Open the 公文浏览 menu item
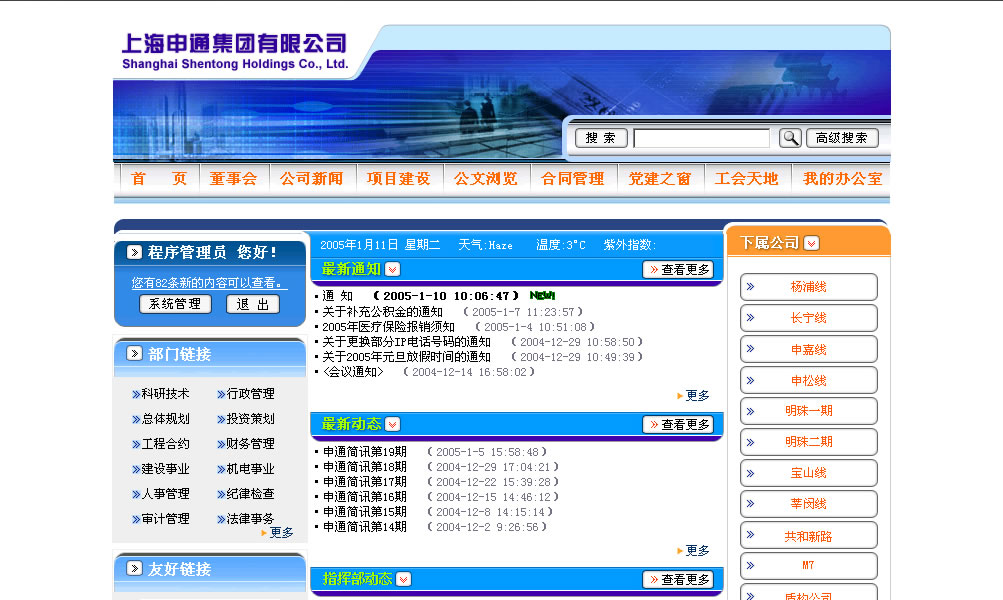The height and width of the screenshot is (600, 1003). coord(486,178)
